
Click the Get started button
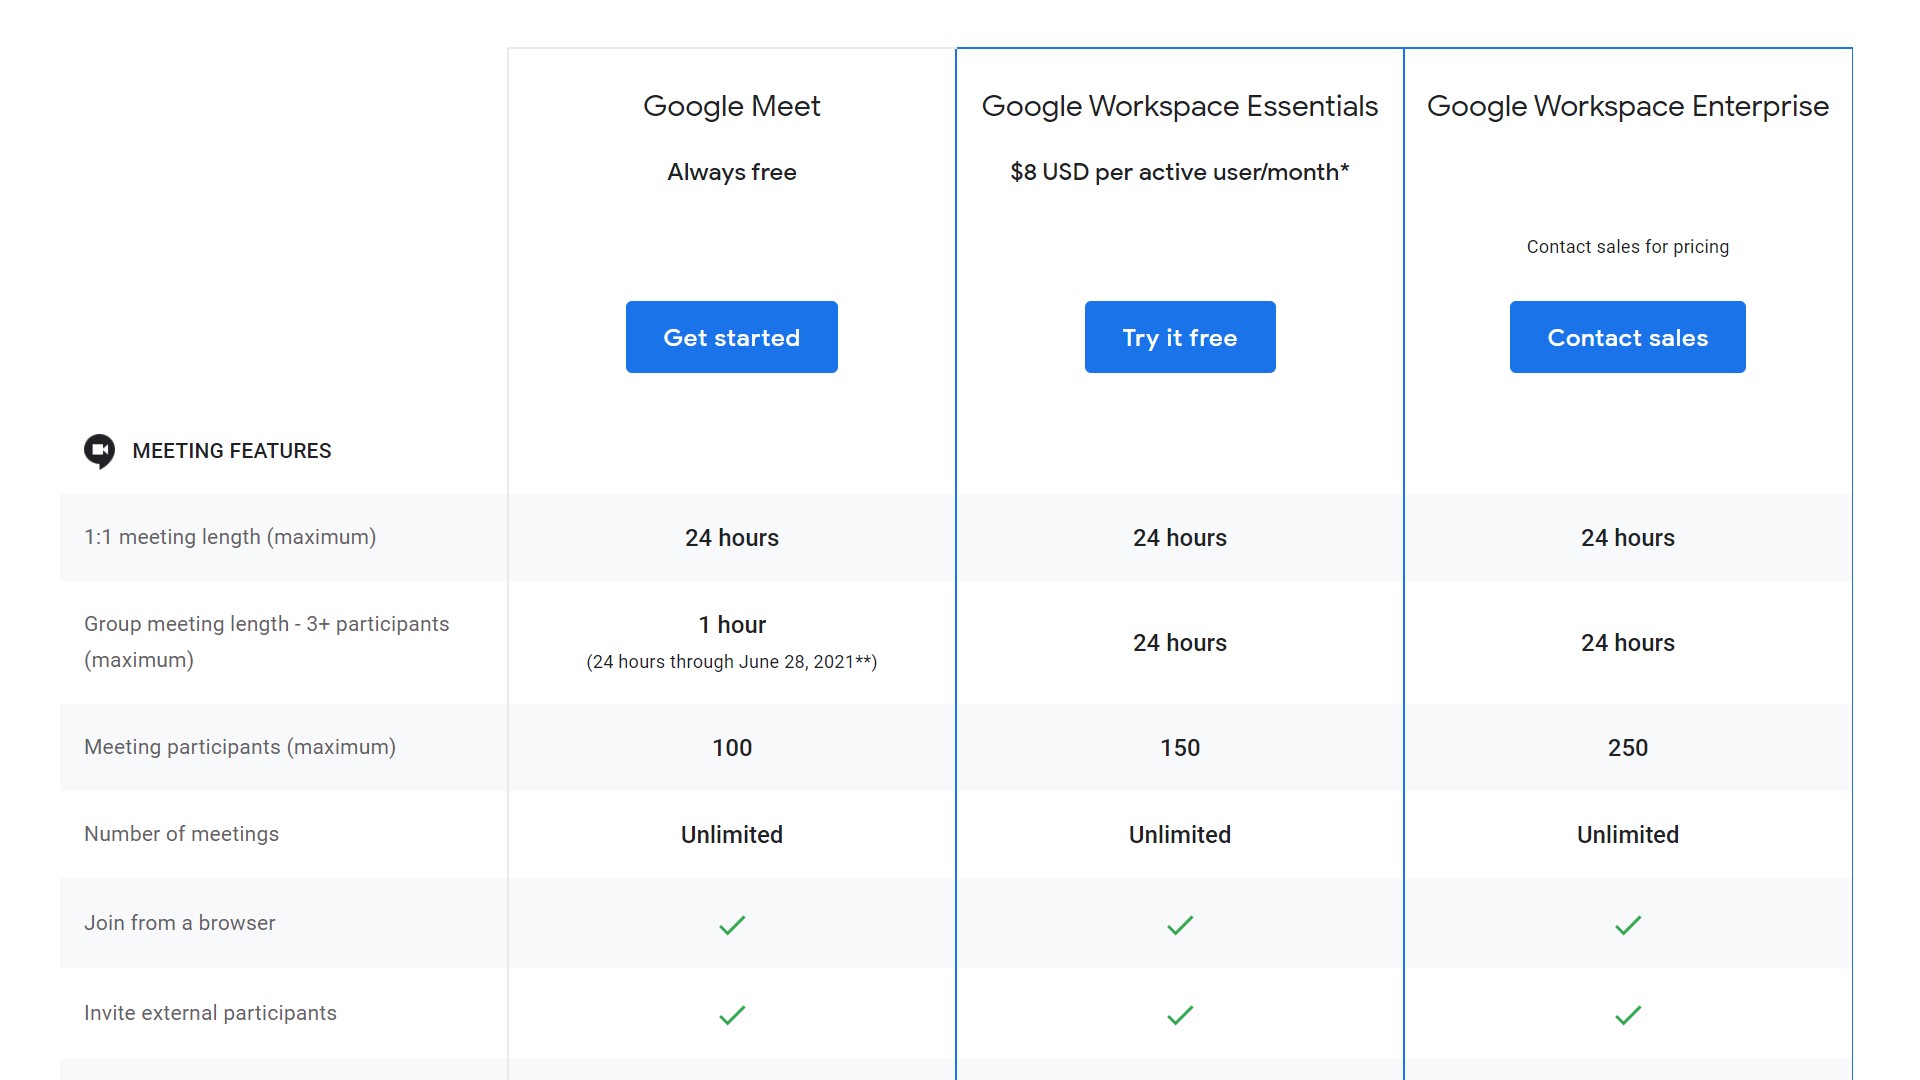click(x=731, y=337)
